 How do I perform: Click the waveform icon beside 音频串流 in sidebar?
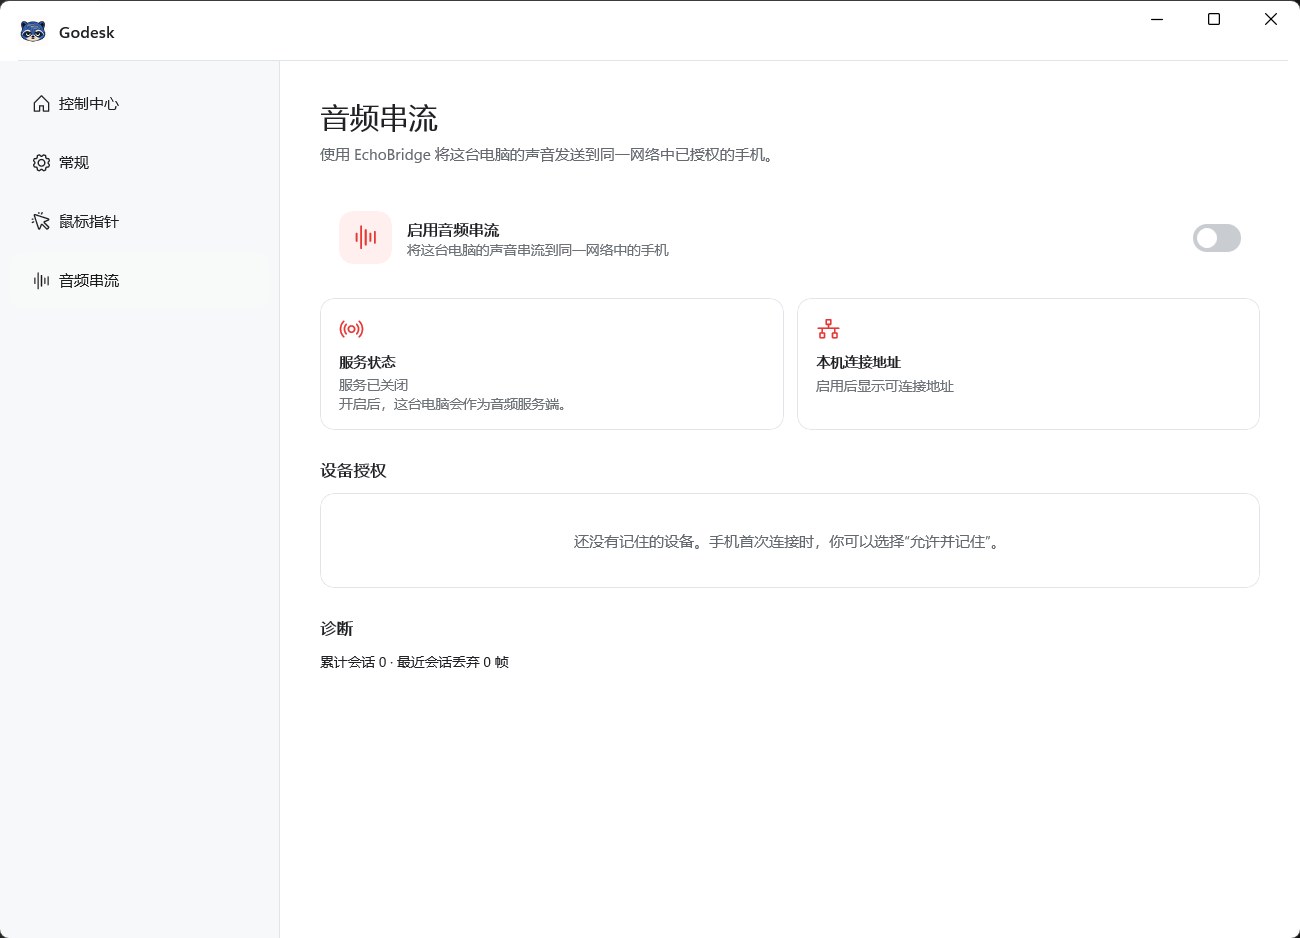(41, 281)
